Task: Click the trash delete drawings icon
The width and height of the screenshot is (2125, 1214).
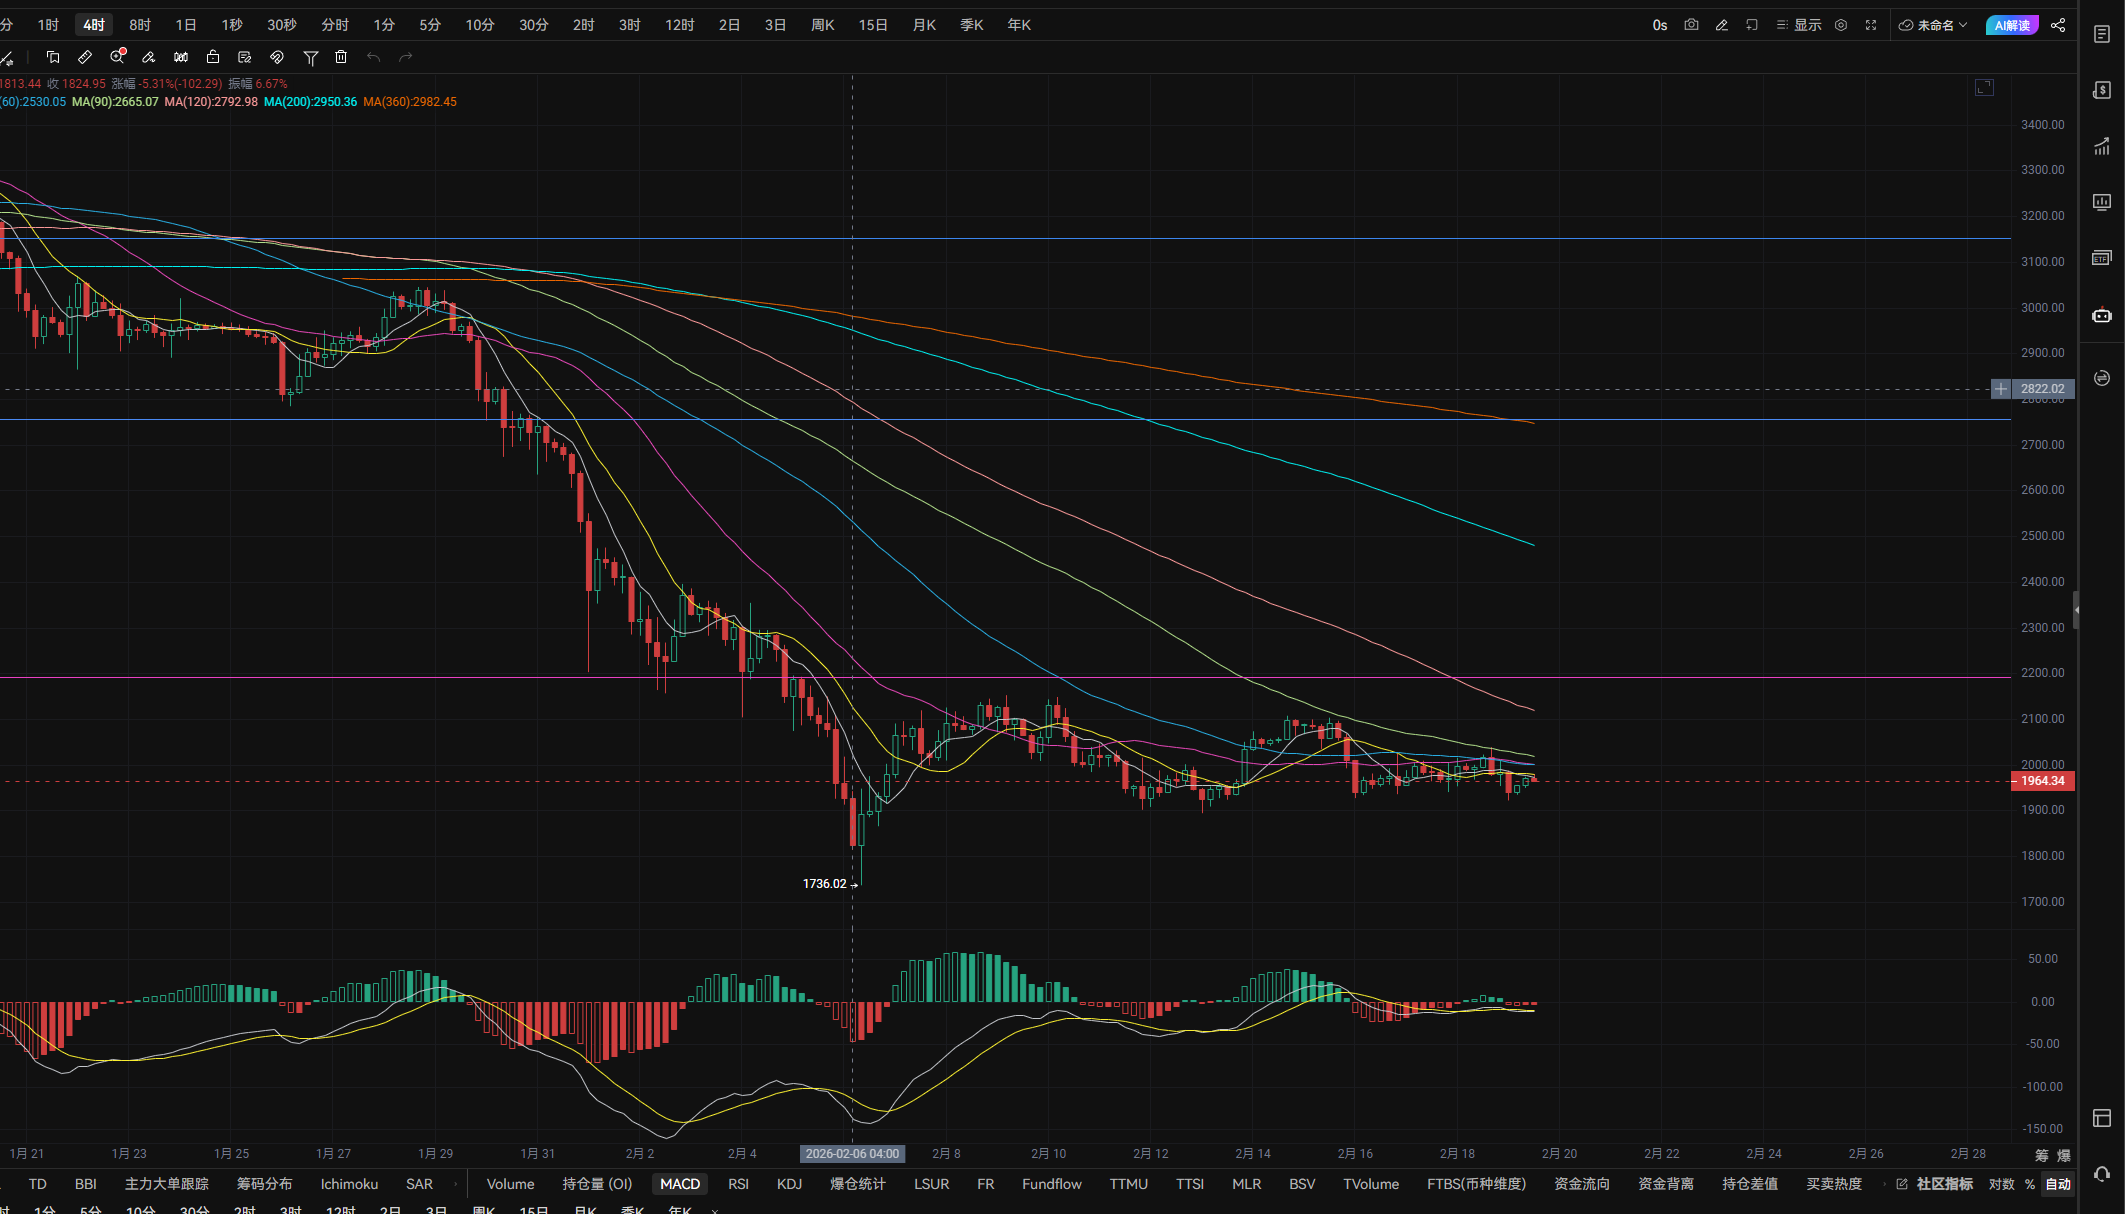Action: 341,57
